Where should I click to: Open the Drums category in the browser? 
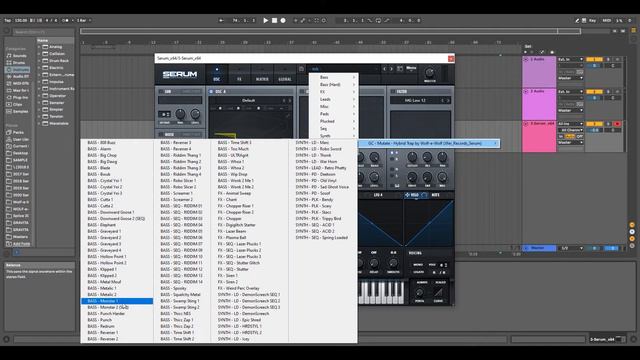tap(19, 63)
